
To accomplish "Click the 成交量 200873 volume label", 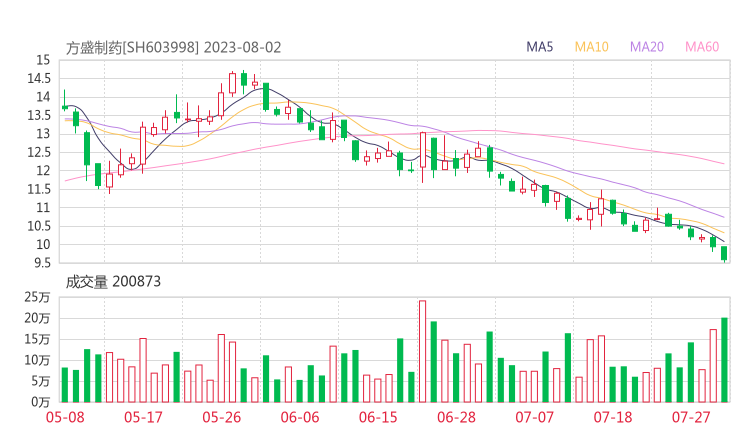I will pyautogui.click(x=113, y=282).
